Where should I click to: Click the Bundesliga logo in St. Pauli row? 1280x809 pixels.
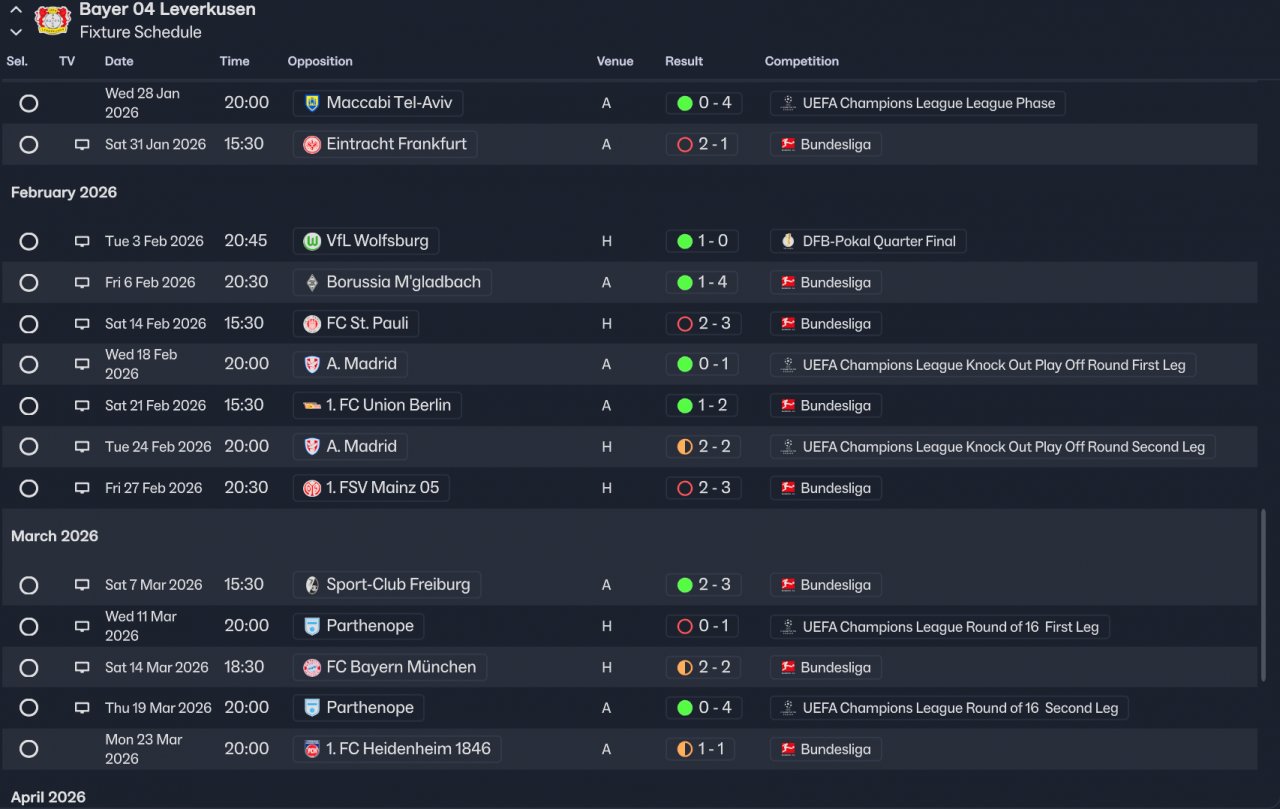point(788,324)
